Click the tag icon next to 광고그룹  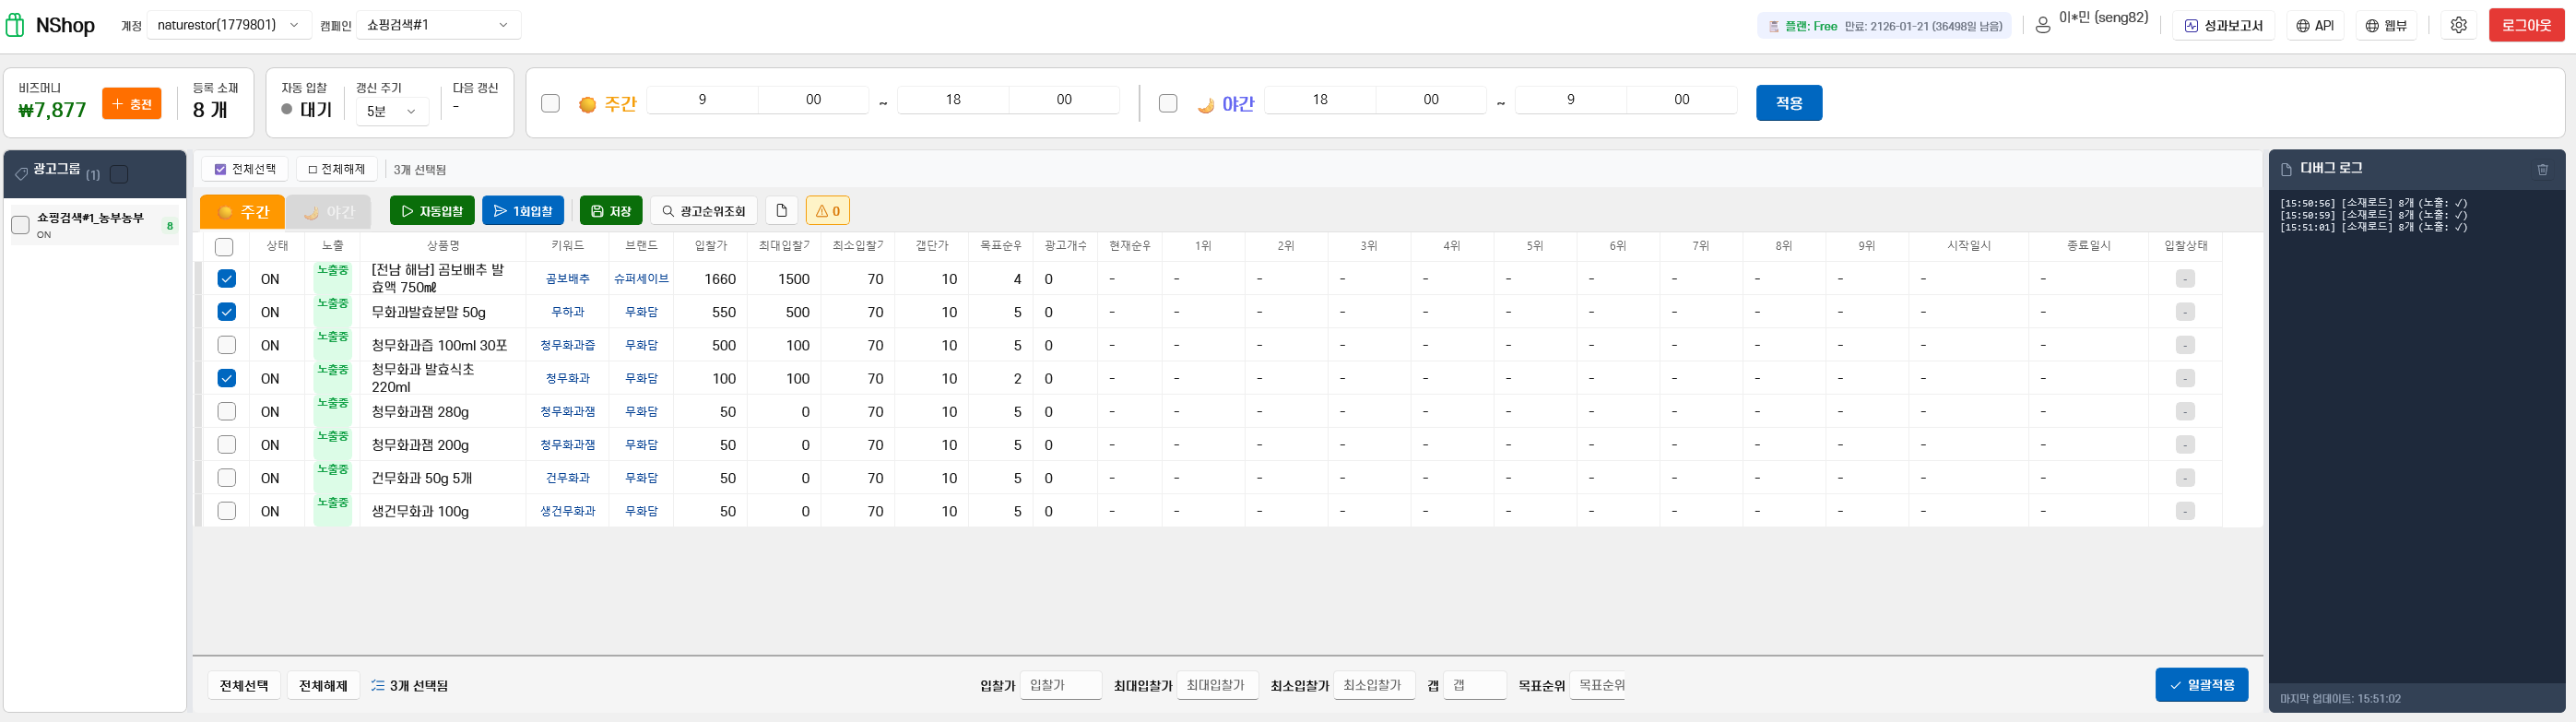21,174
